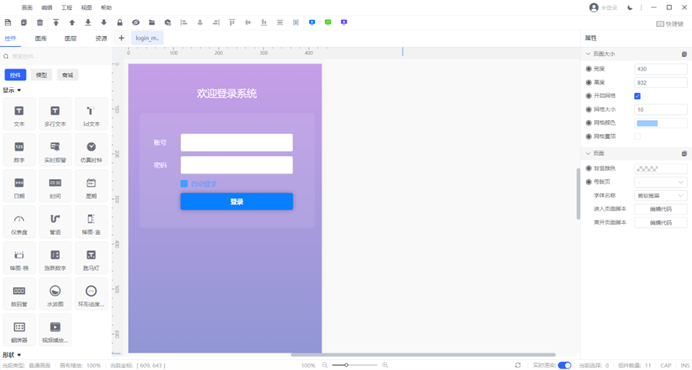Click the lock icon in toolbar
Viewport: 692px width, 370px height.
[x=120, y=22]
